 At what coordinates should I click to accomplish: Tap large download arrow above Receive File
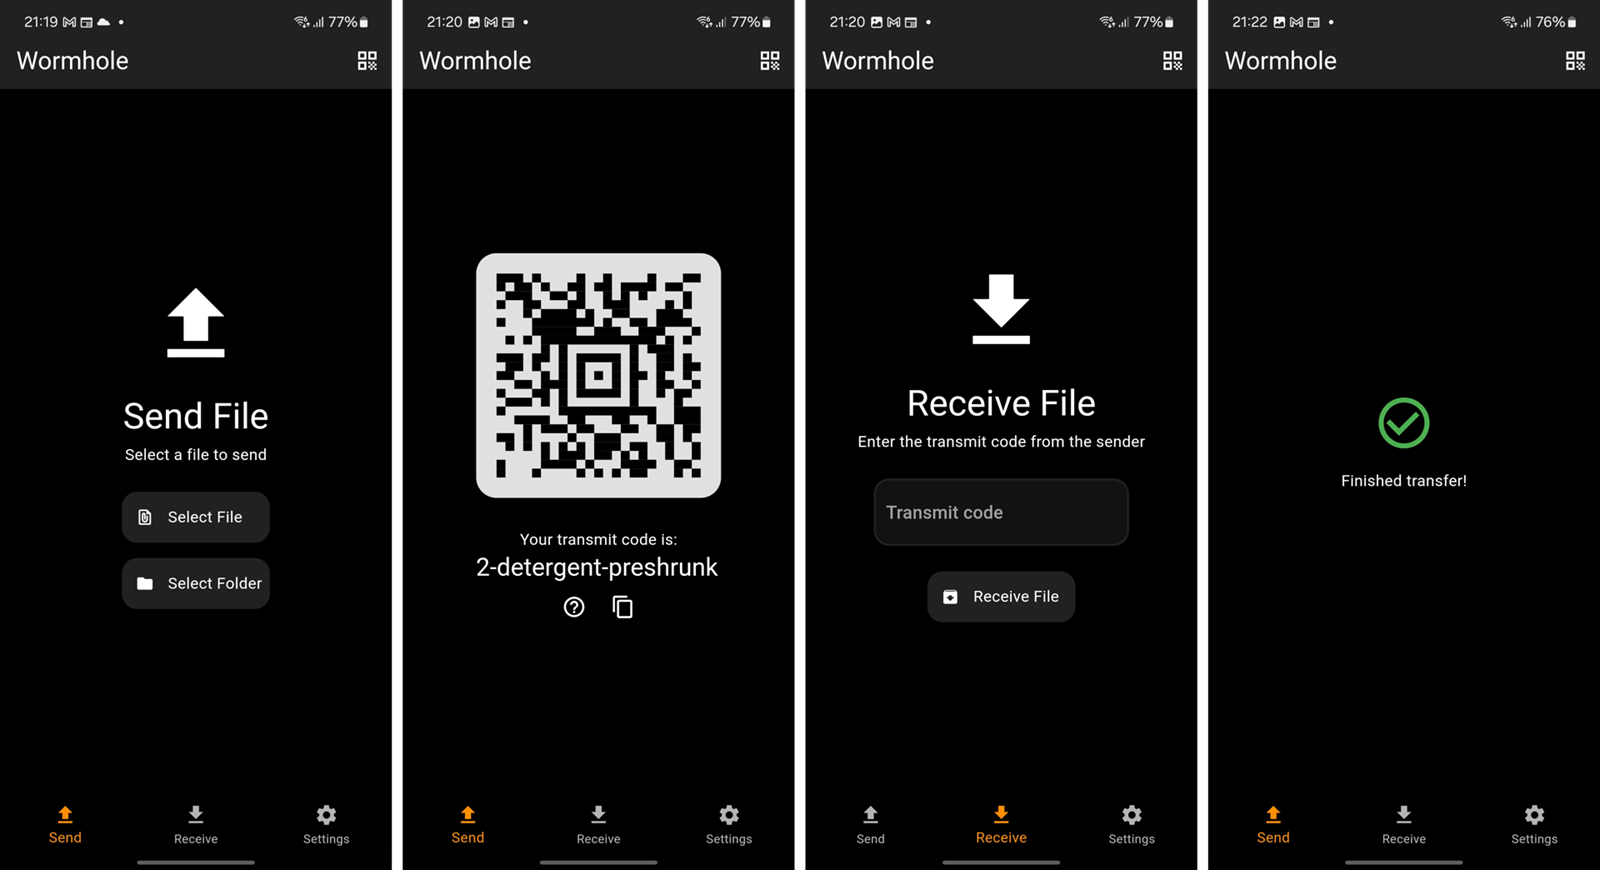click(x=1001, y=309)
